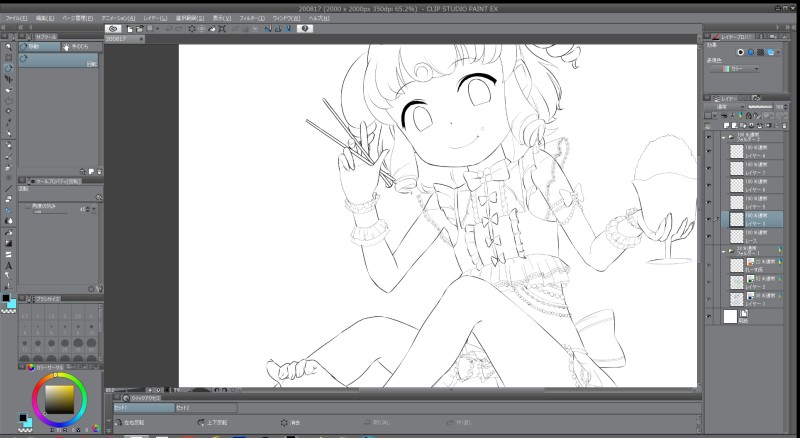This screenshot has width=800, height=438.
Task: Open CLIP STUDIO launcher icon in command bar
Action: tap(113, 29)
